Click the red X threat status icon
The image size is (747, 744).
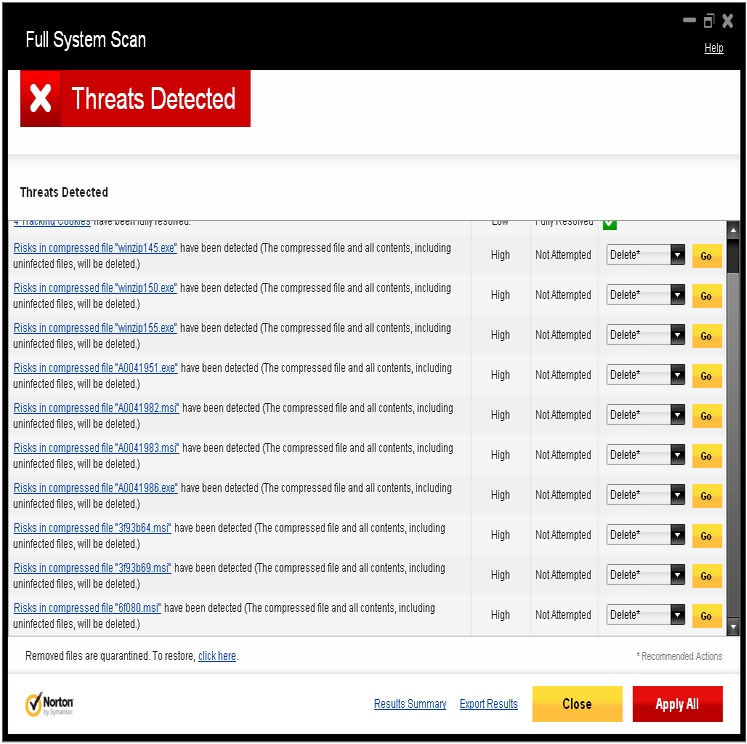[x=40, y=99]
